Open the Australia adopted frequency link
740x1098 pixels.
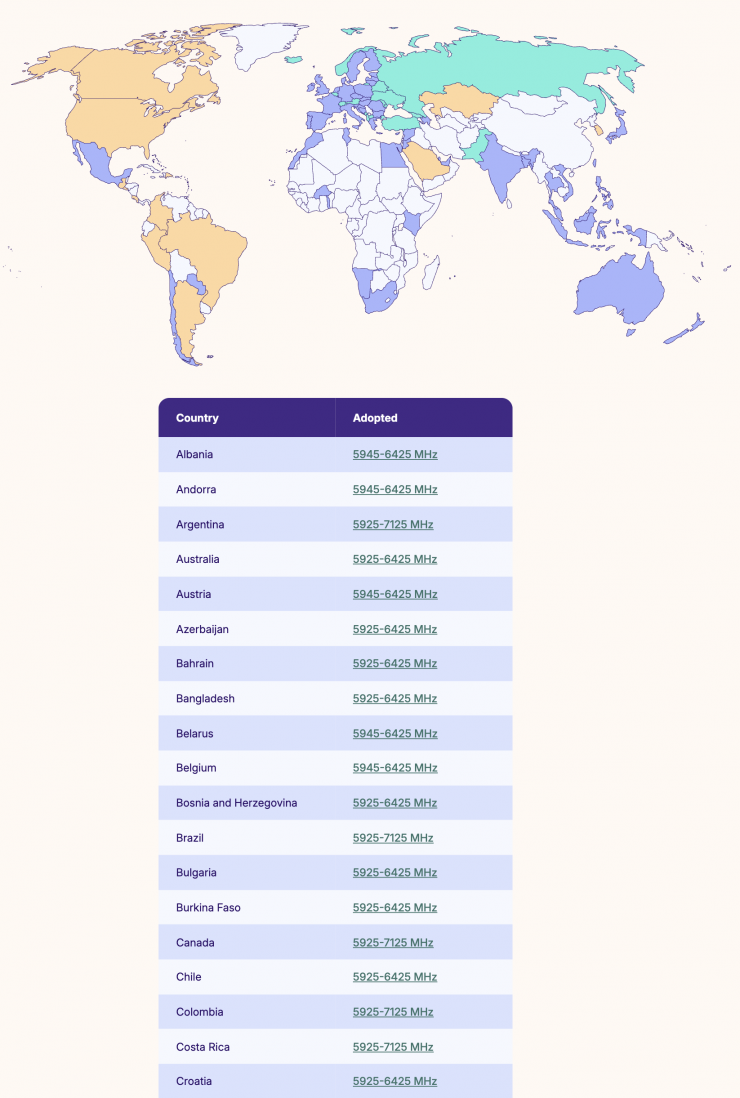pos(395,560)
